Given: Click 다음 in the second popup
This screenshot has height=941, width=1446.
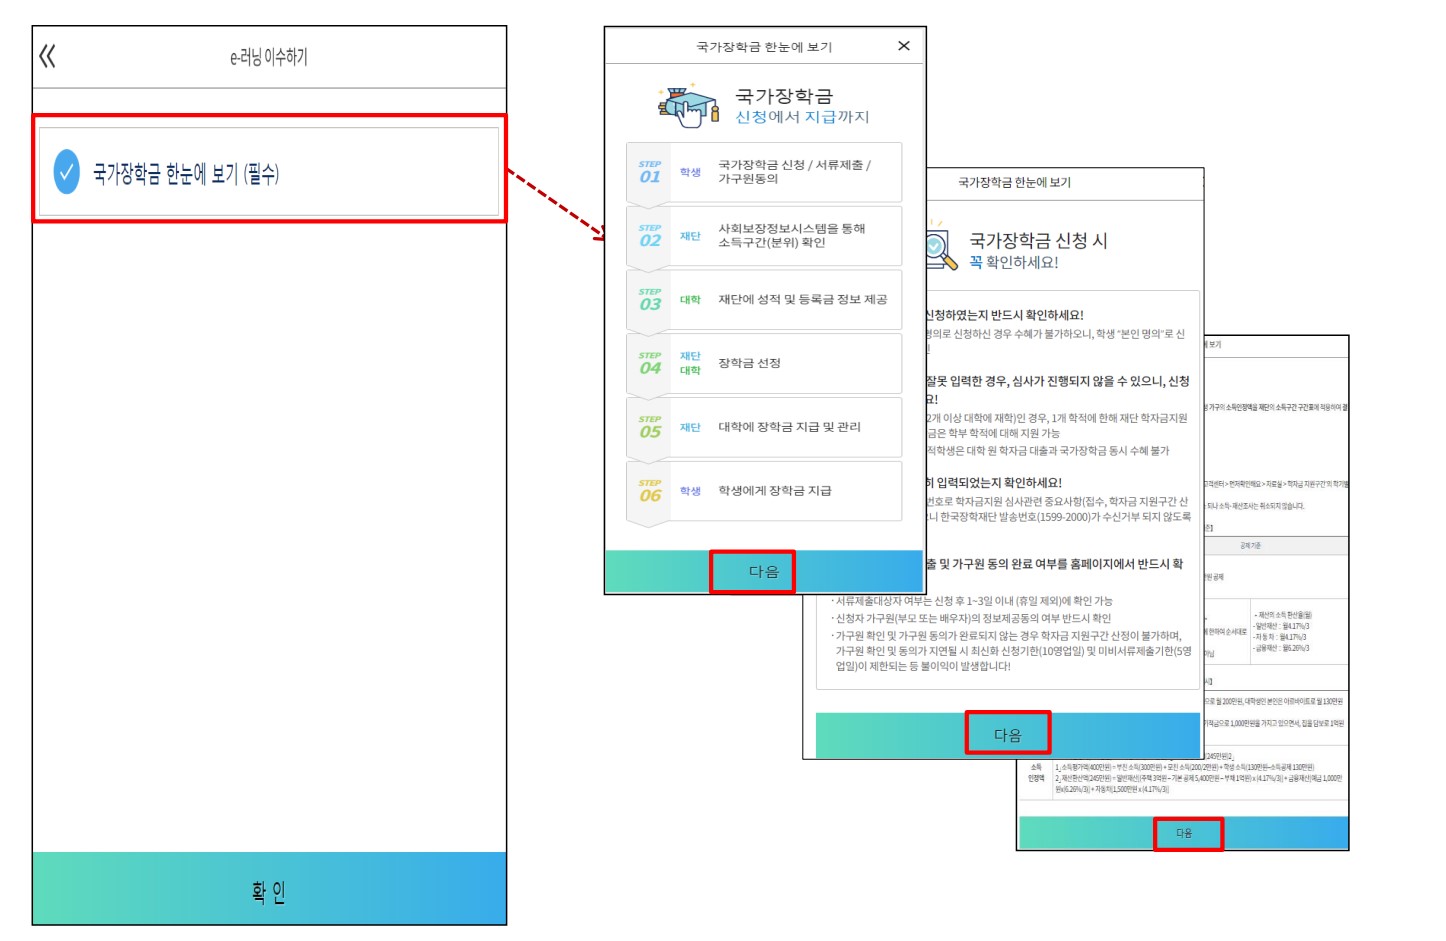Looking at the screenshot, I should point(1008,734).
